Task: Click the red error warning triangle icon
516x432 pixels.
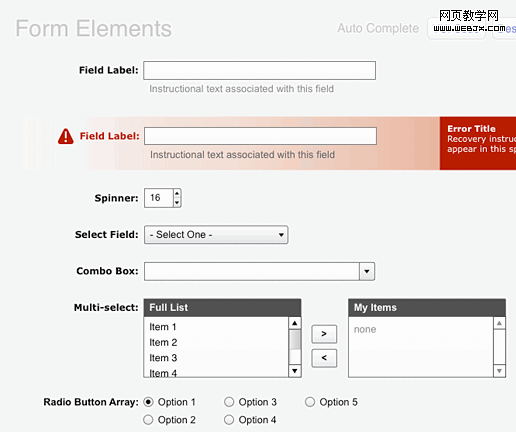Action: point(66,136)
